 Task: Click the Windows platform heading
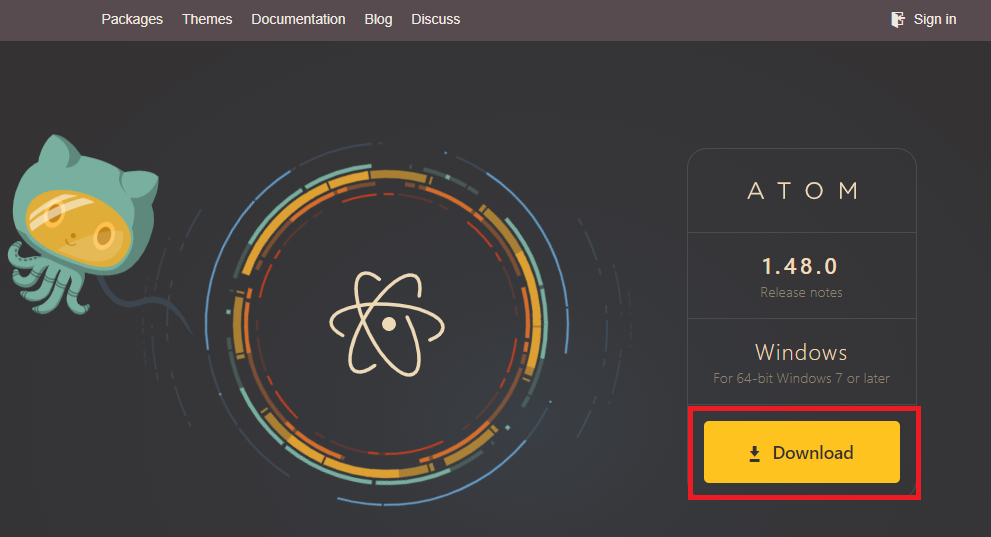pyautogui.click(x=801, y=353)
